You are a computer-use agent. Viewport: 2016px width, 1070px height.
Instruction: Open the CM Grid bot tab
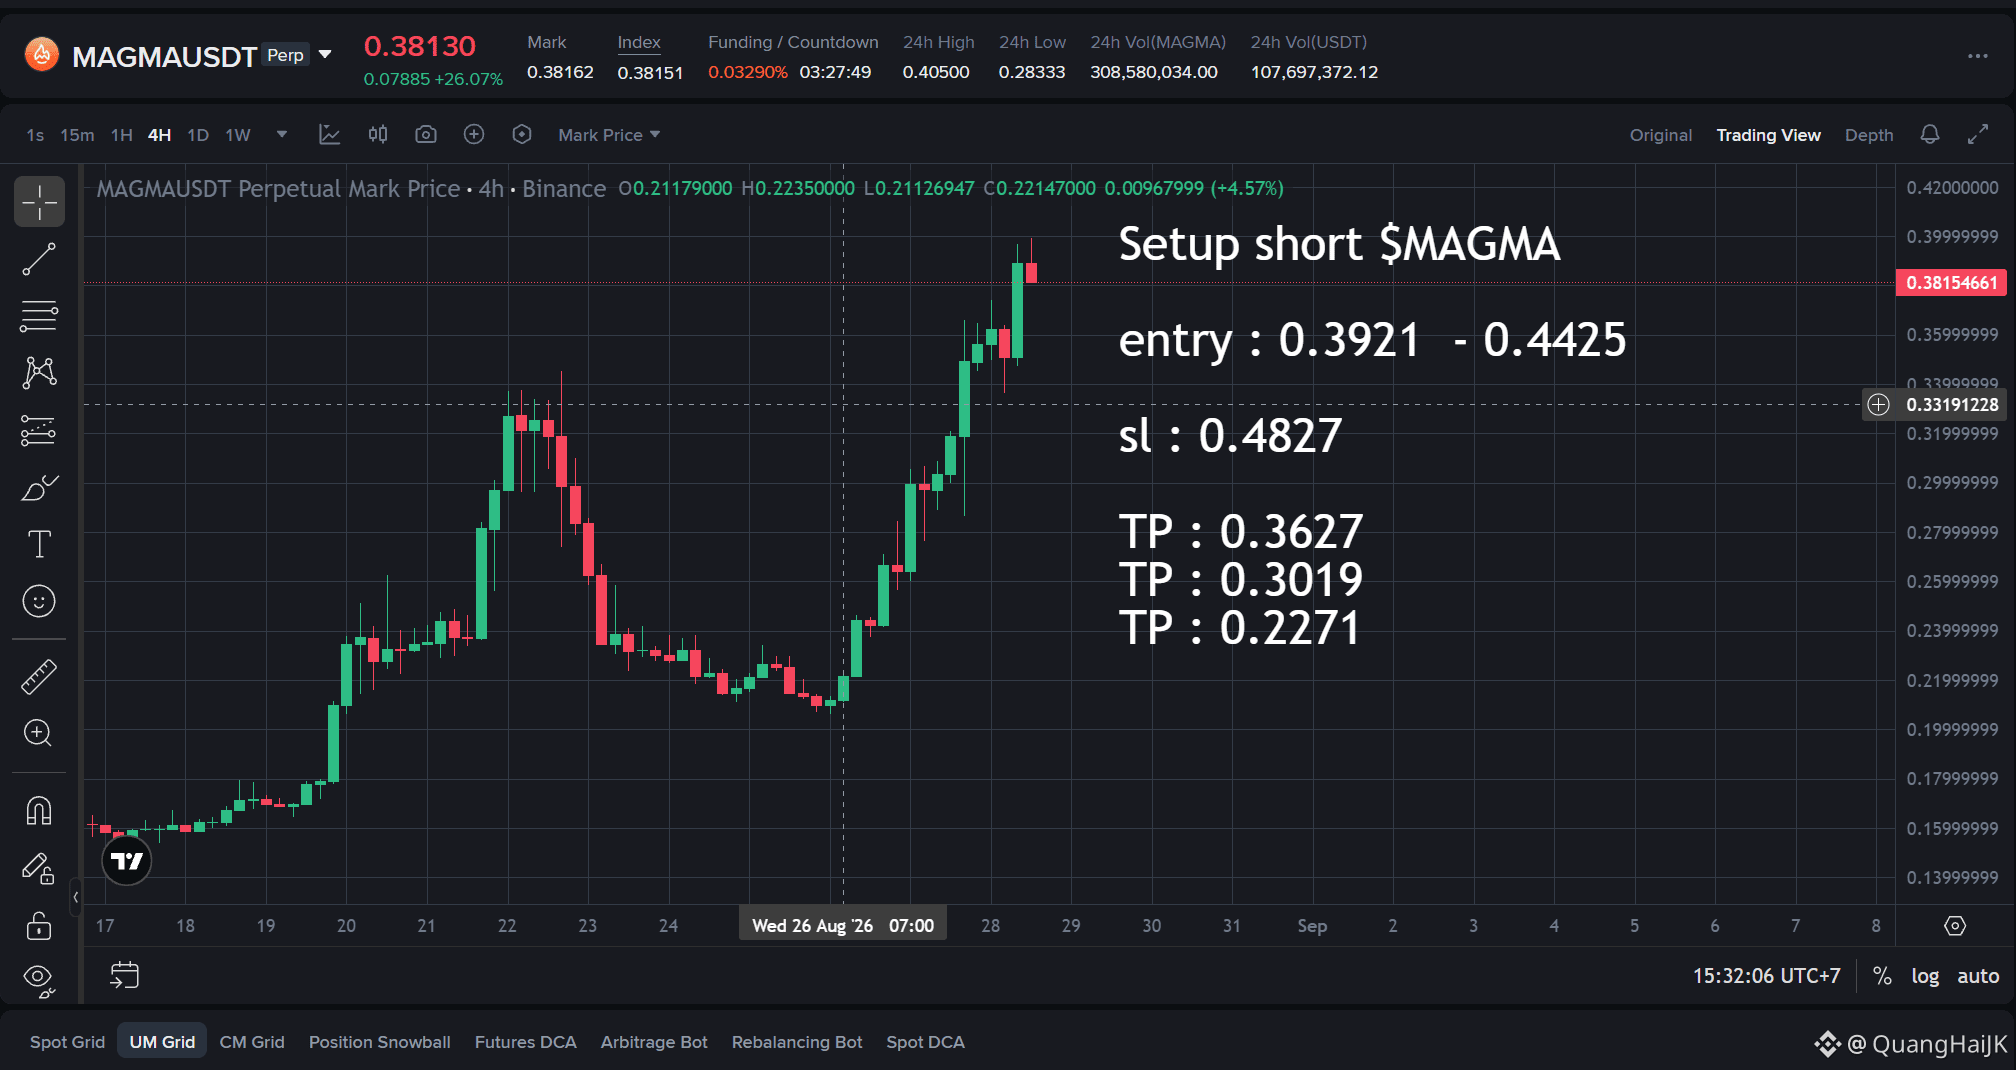252,1042
